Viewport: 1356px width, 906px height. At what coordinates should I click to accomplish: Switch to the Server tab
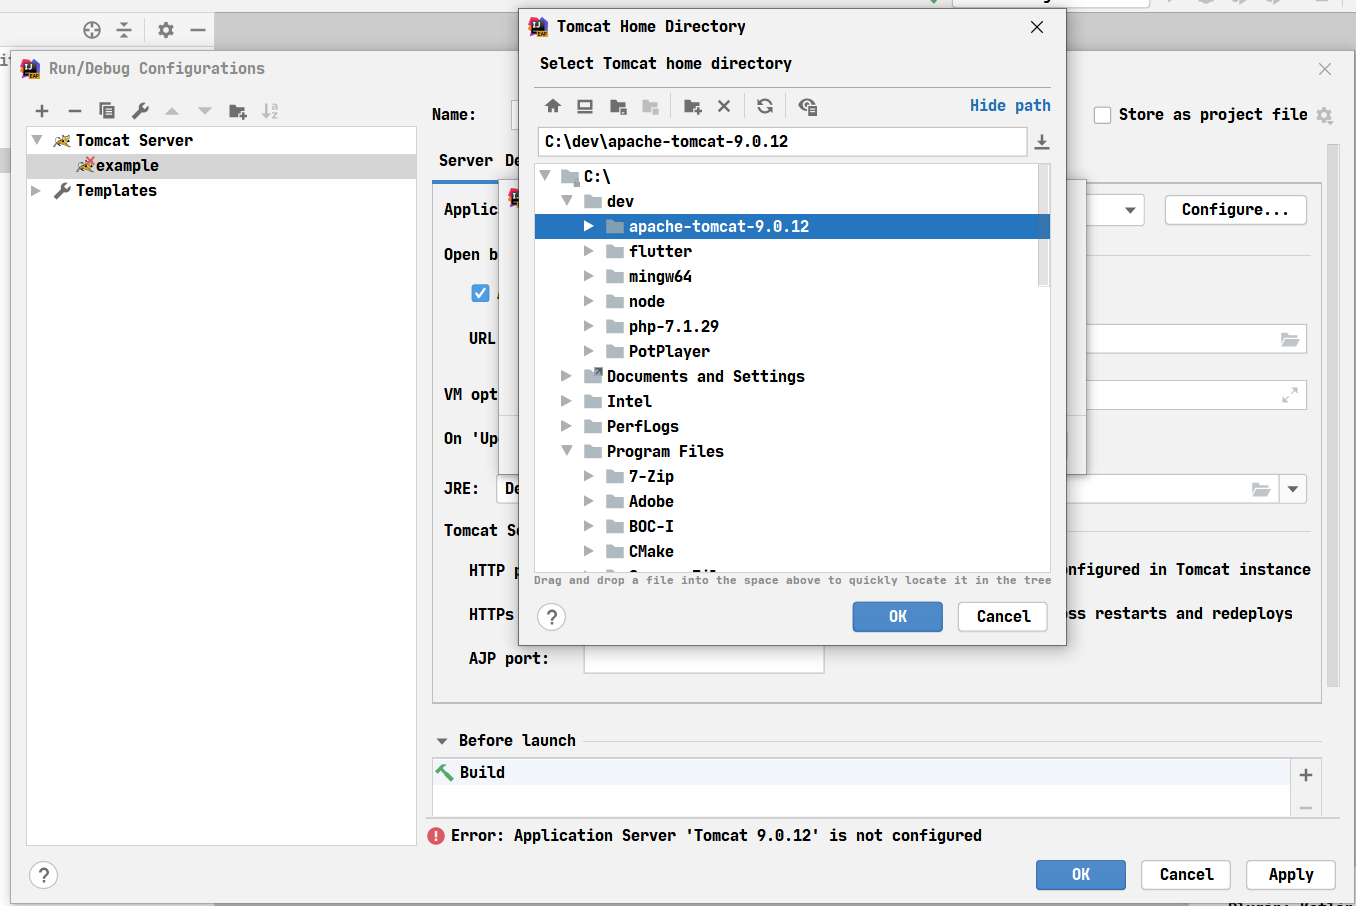click(465, 161)
